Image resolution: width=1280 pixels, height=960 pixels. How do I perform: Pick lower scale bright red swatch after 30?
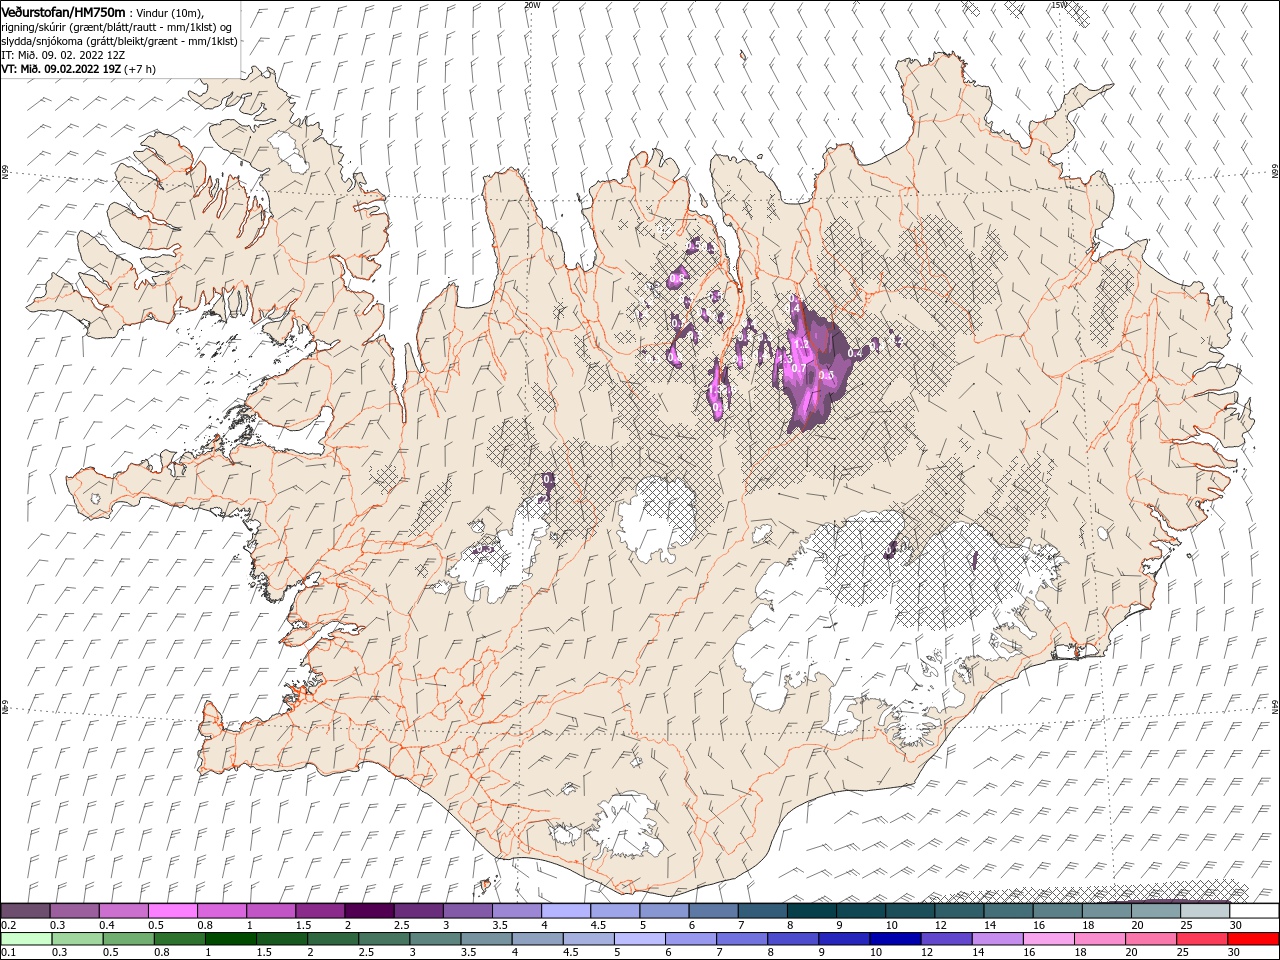(x=1253, y=939)
